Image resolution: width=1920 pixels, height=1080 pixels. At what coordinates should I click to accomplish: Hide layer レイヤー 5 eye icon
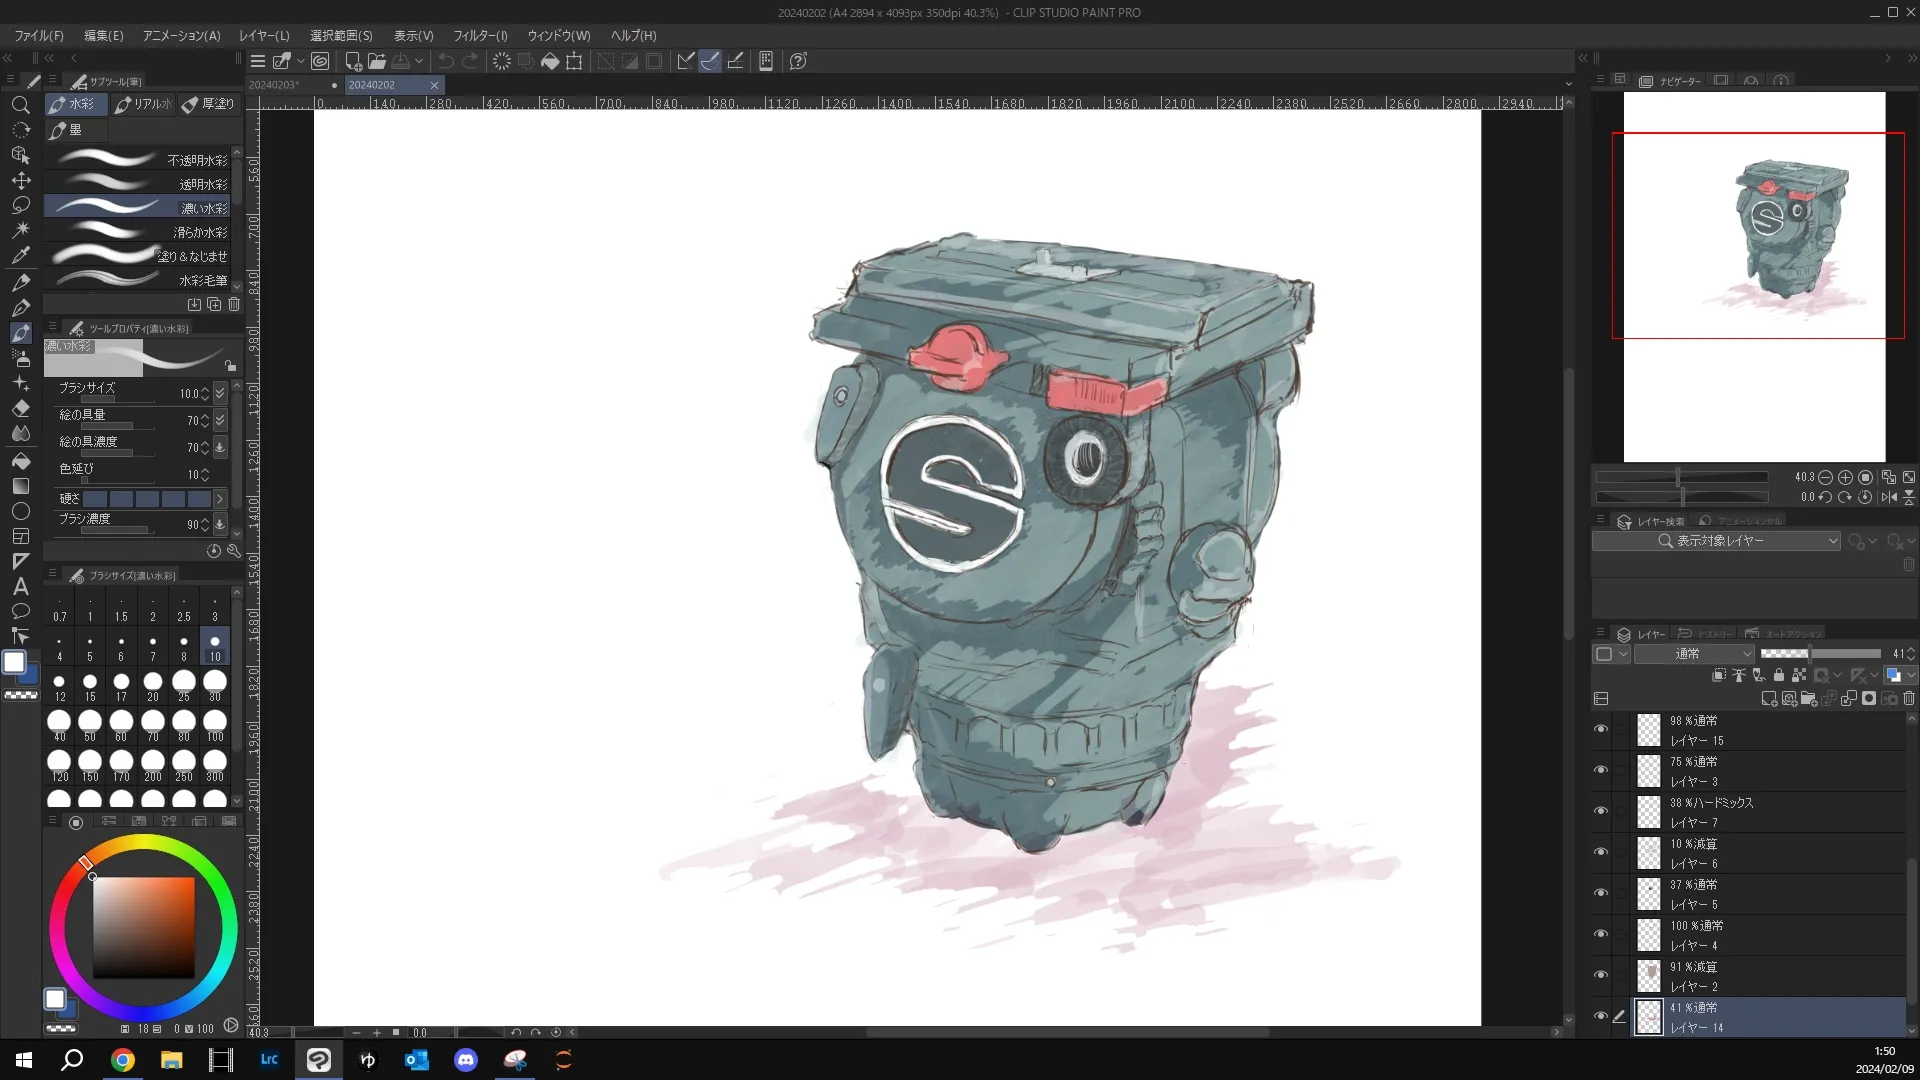(1601, 894)
